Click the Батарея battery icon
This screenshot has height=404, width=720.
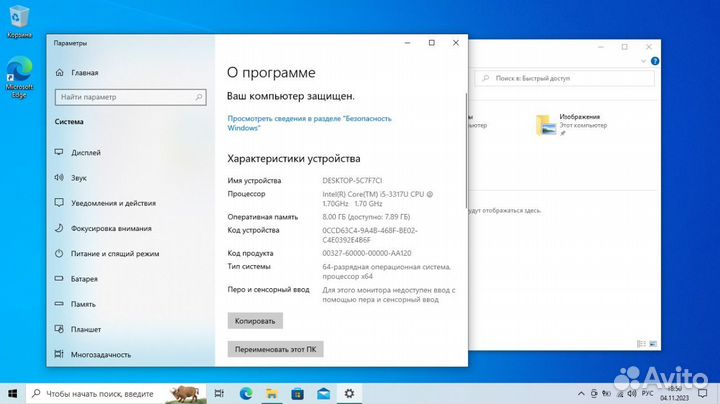(59, 278)
